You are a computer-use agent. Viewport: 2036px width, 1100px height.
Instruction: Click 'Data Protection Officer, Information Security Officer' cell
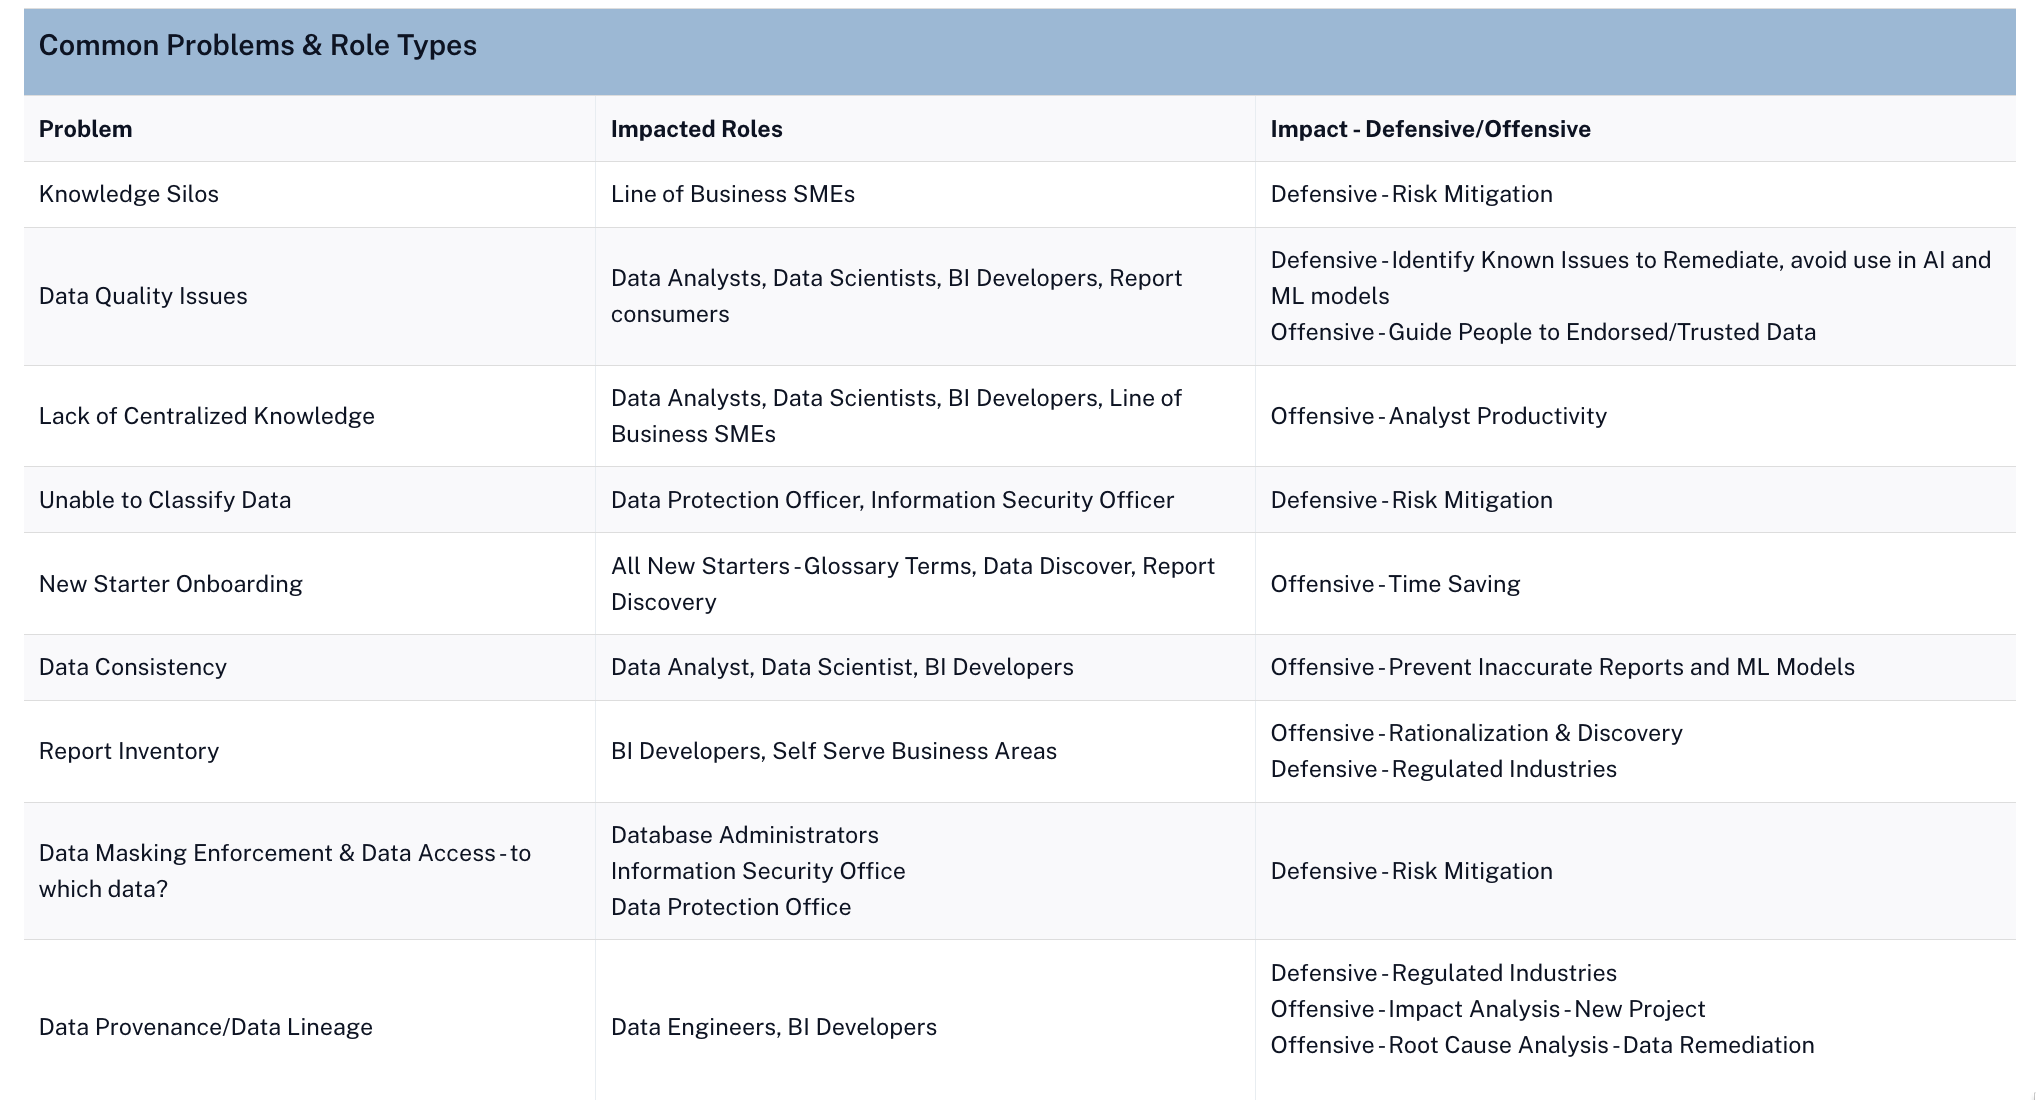pos(892,500)
